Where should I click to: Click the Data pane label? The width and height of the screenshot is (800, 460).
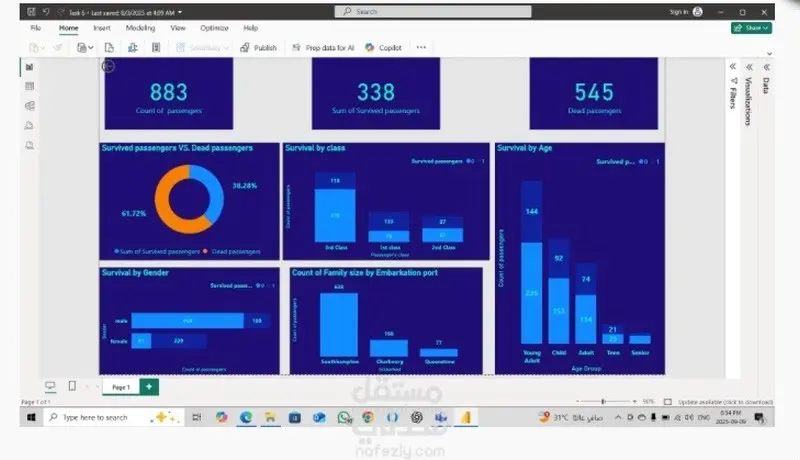(x=765, y=85)
